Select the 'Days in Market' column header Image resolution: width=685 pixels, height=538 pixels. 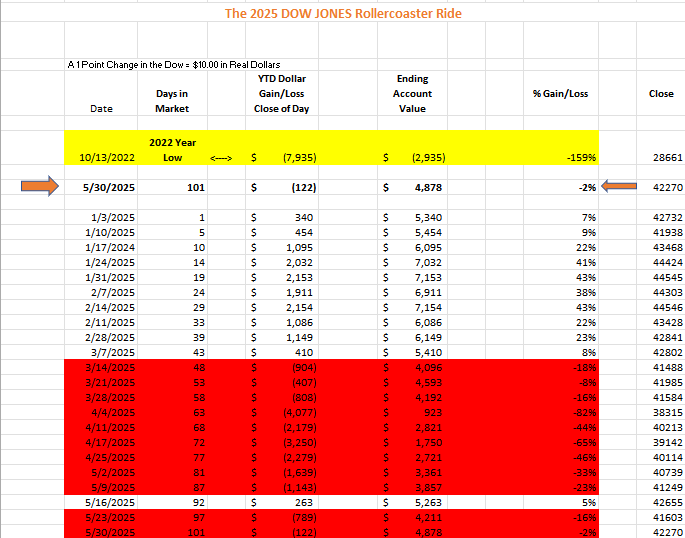pos(172,101)
